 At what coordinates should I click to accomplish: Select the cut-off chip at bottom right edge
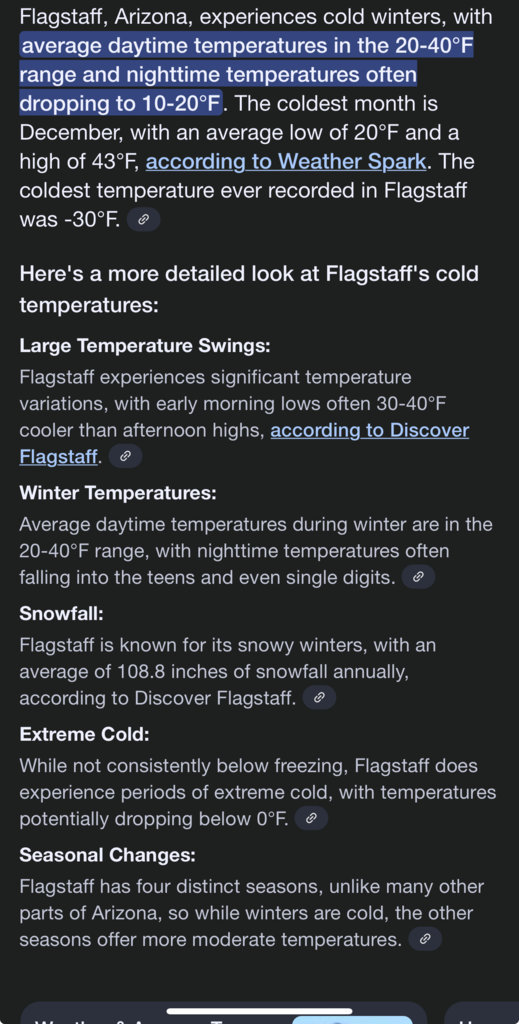point(482,1013)
